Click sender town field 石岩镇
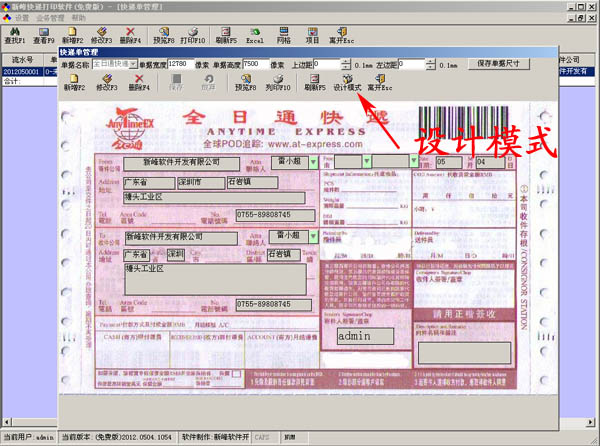Image resolution: width=600 pixels, height=446 pixels. (253, 182)
